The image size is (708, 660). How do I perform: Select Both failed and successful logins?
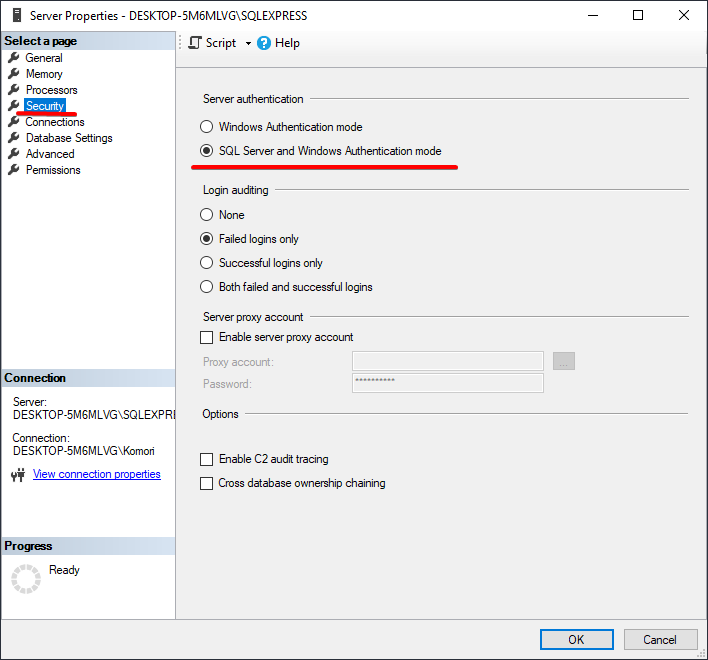coord(207,287)
